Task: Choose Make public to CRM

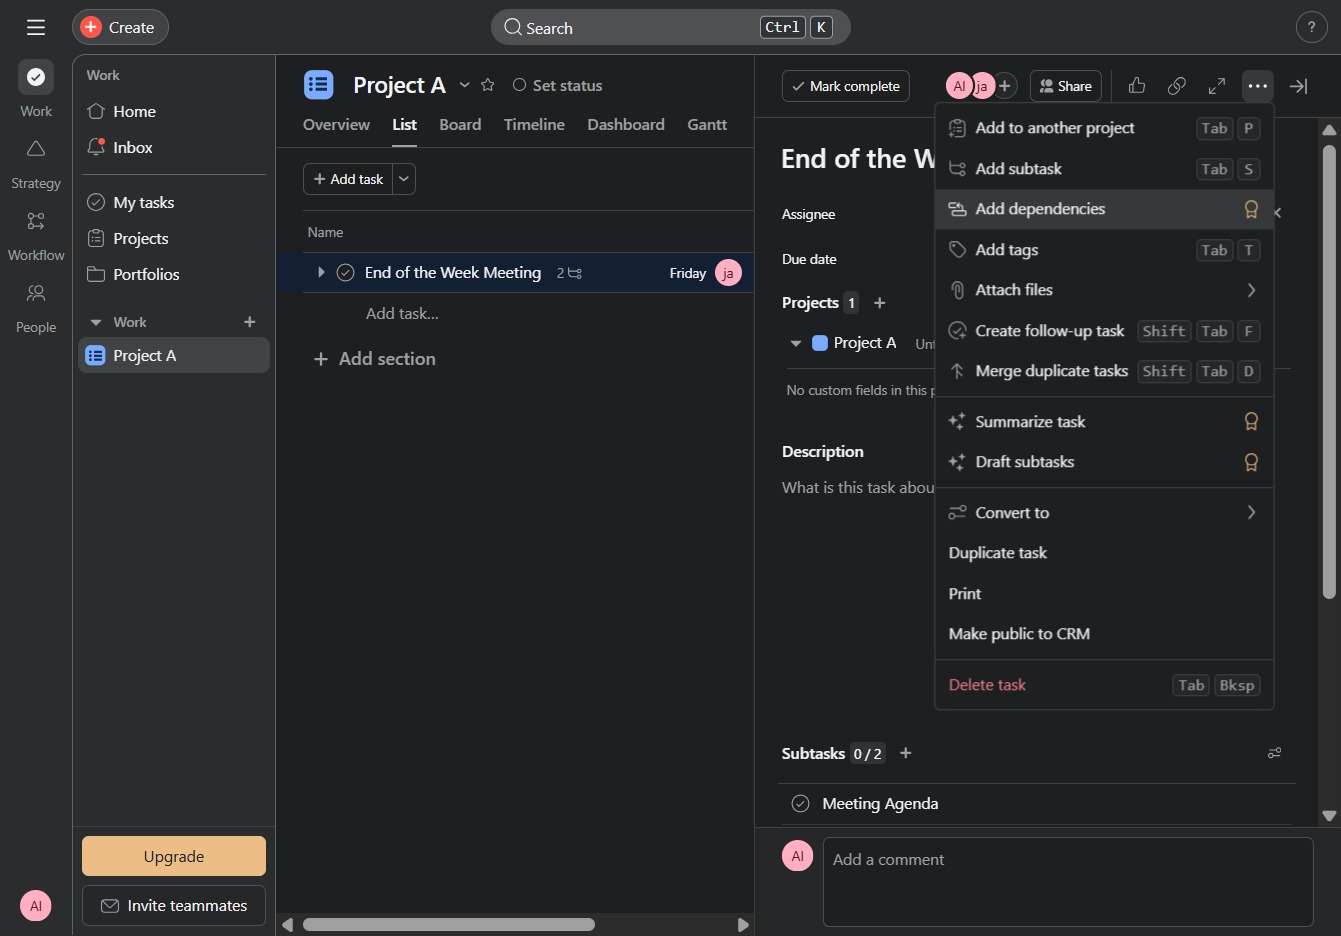Action: [1104, 634]
